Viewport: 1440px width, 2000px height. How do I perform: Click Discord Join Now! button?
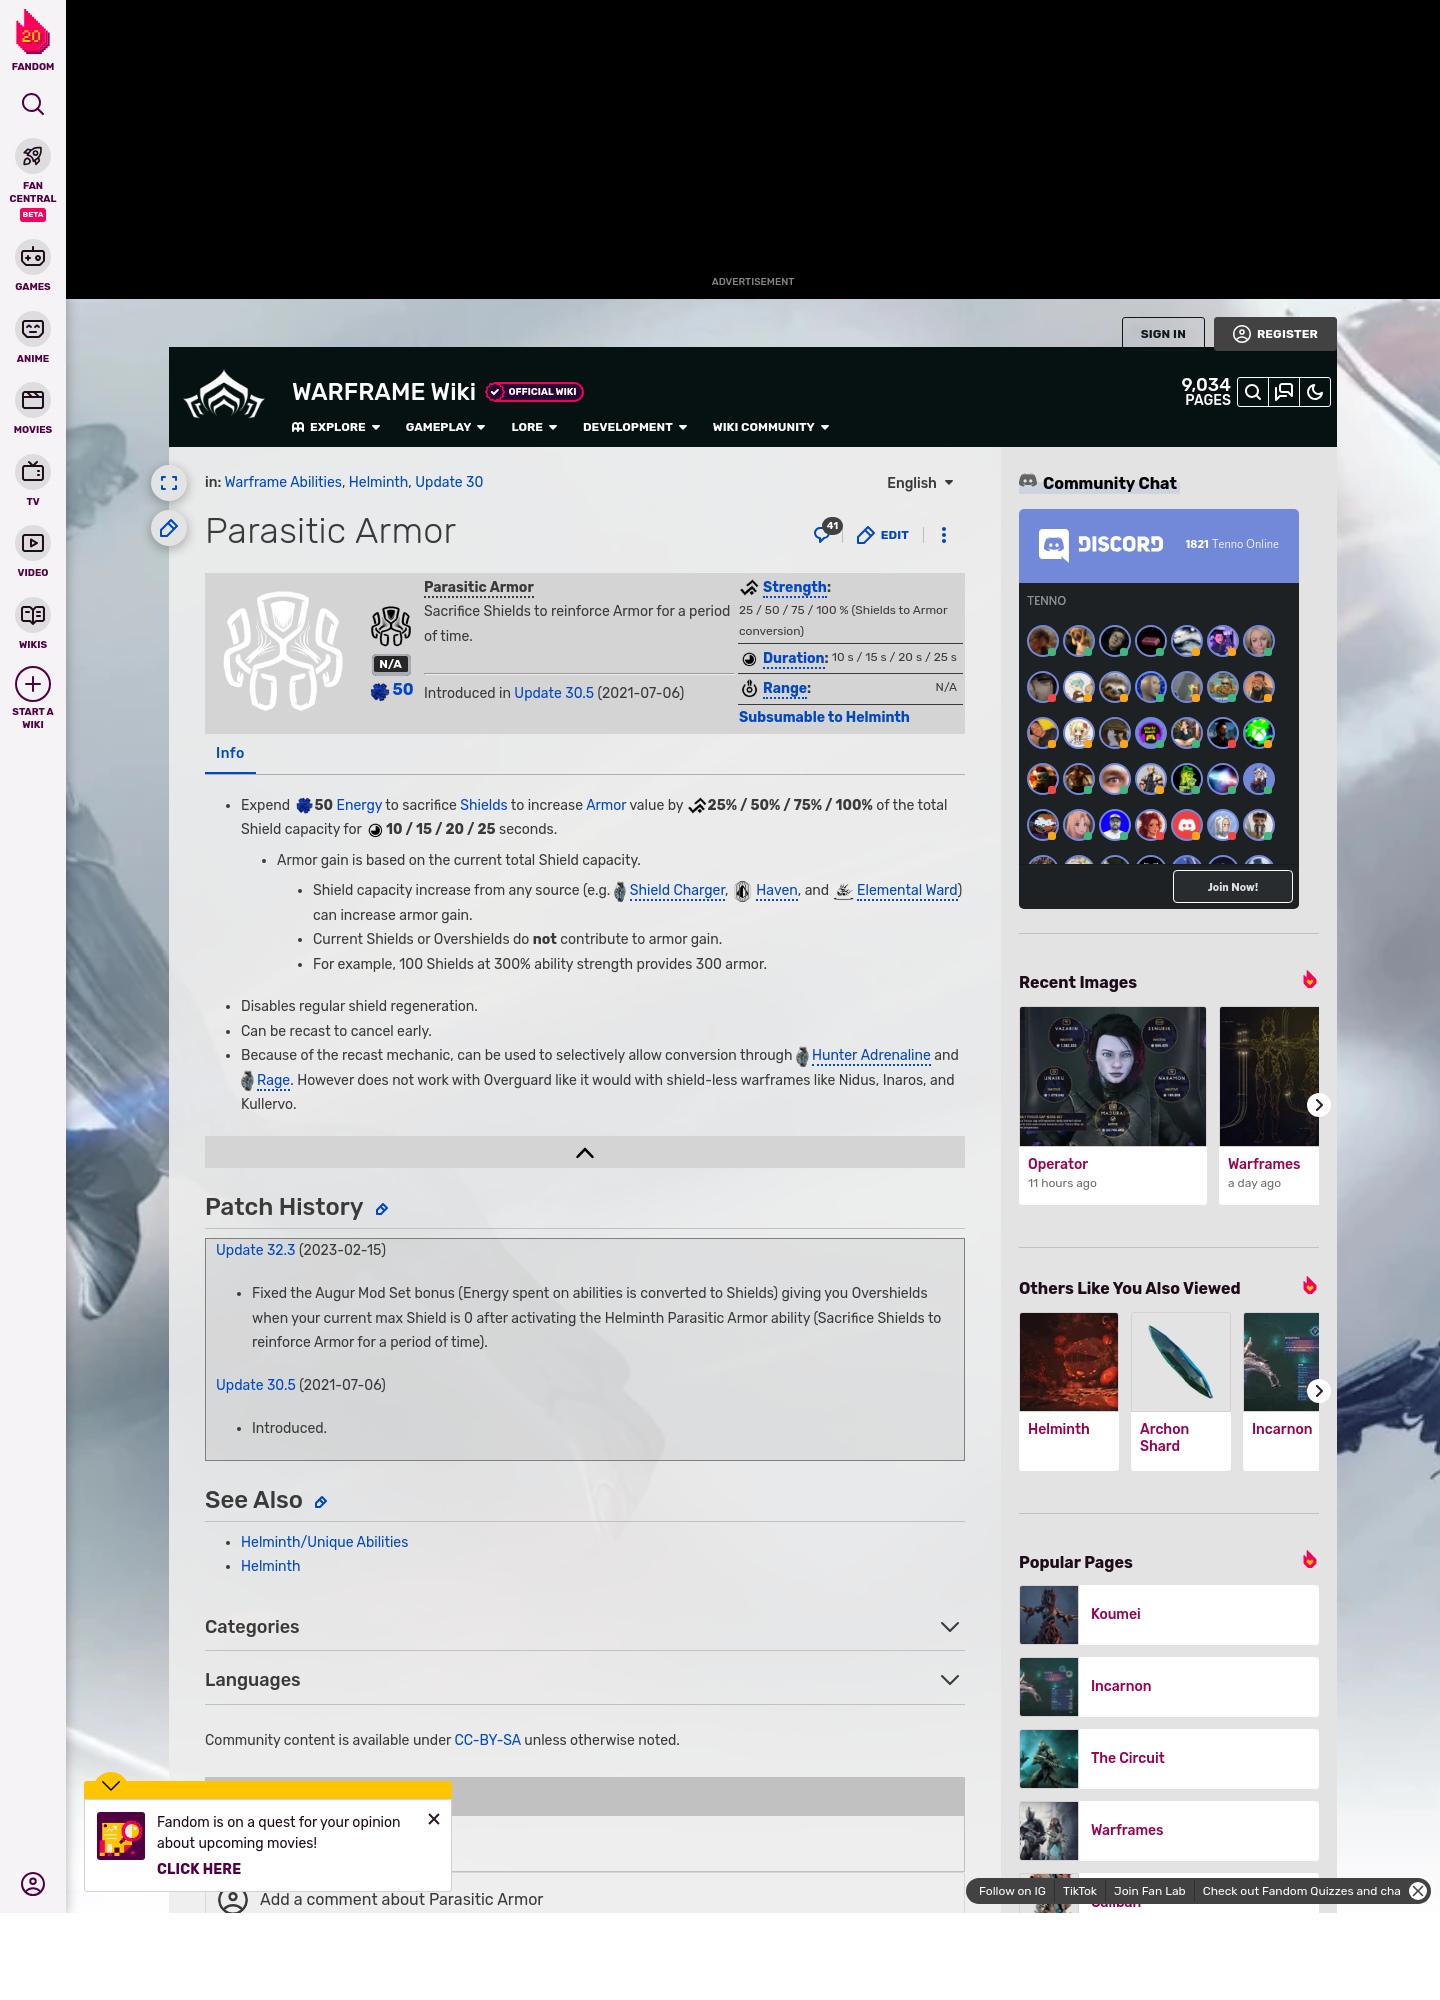coord(1233,887)
